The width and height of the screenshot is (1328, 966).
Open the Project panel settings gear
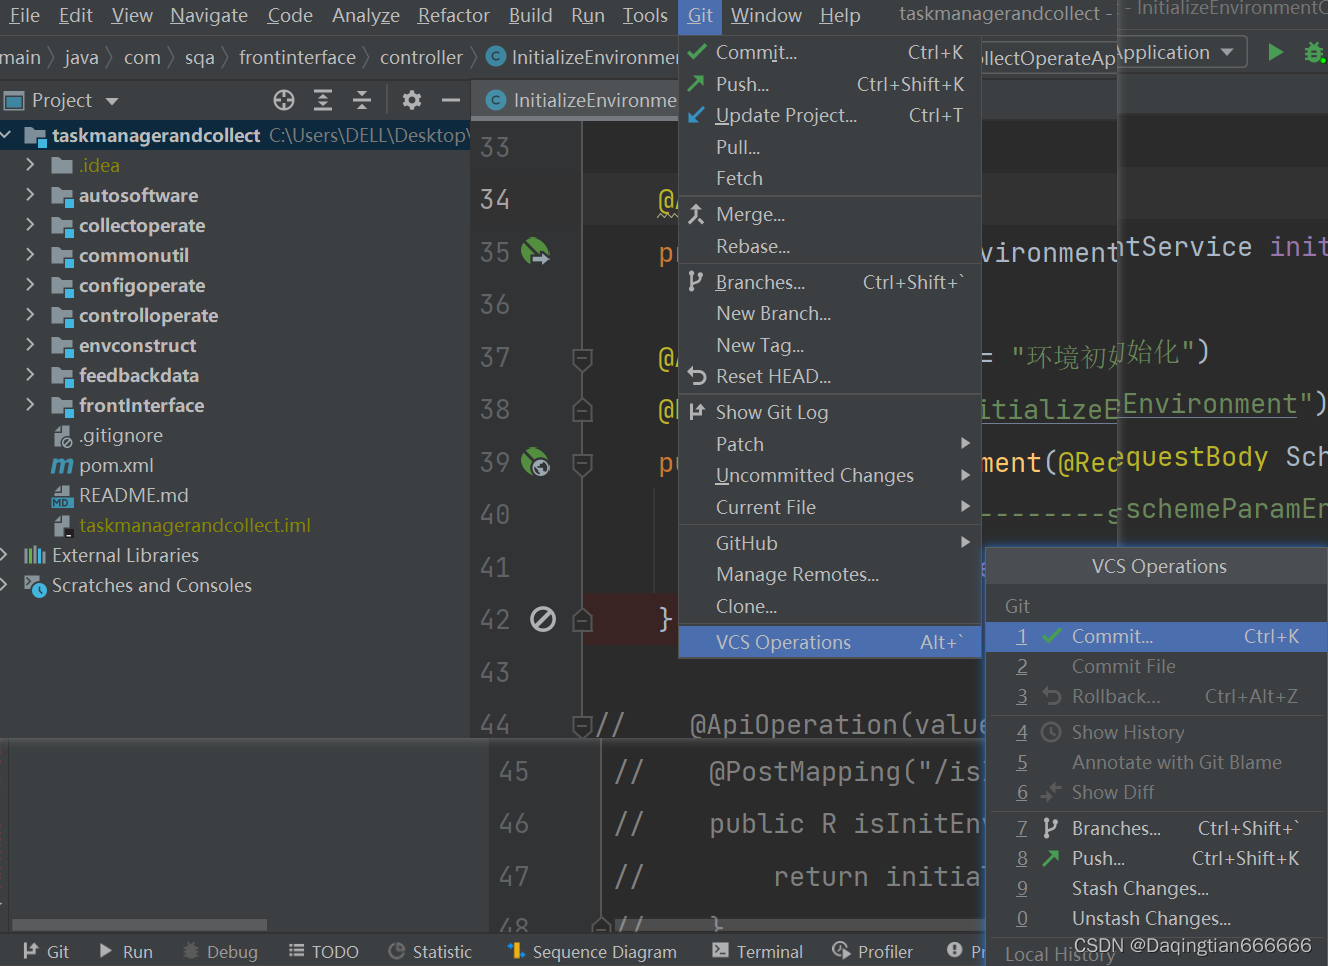coord(411,100)
